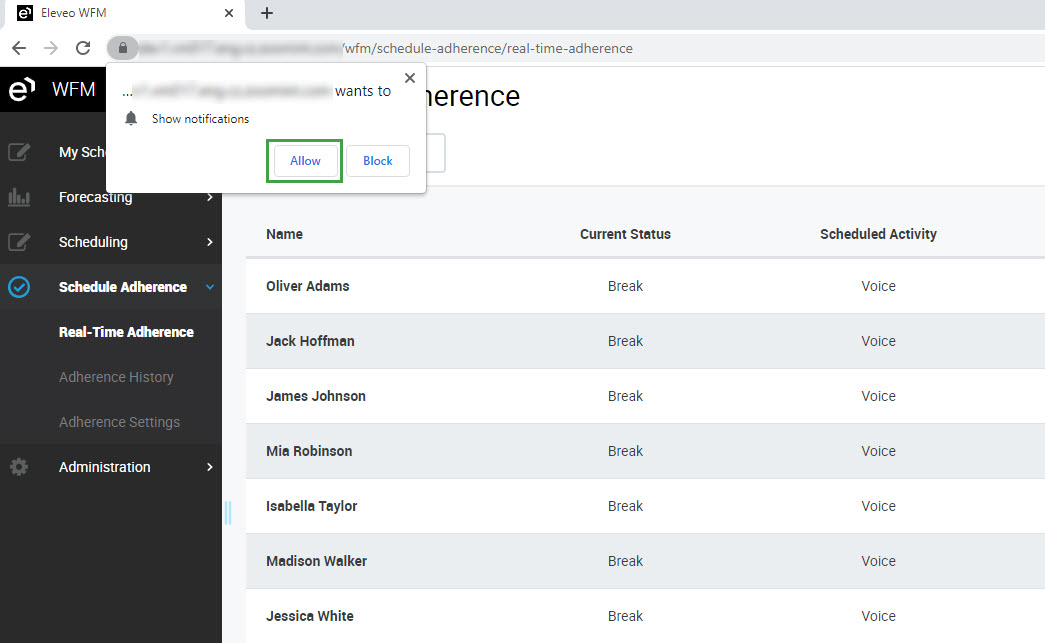Click the My Schedule sidebar icon
Image resolution: width=1045 pixels, height=643 pixels.
pos(19,152)
